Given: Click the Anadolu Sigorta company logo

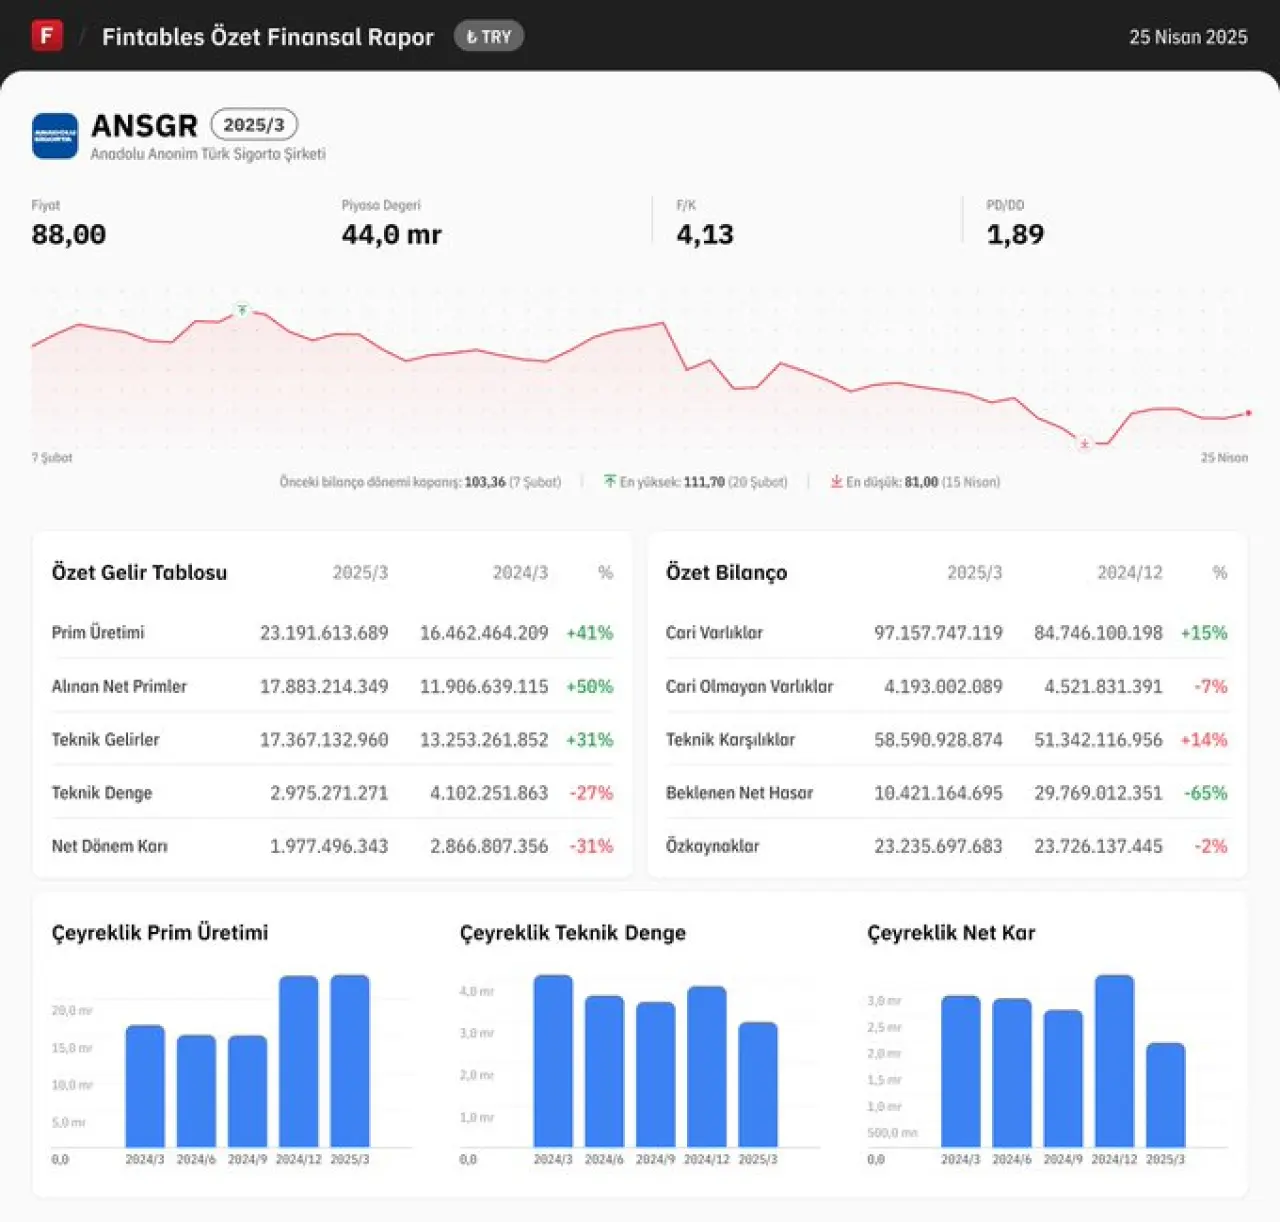Looking at the screenshot, I should 55,135.
